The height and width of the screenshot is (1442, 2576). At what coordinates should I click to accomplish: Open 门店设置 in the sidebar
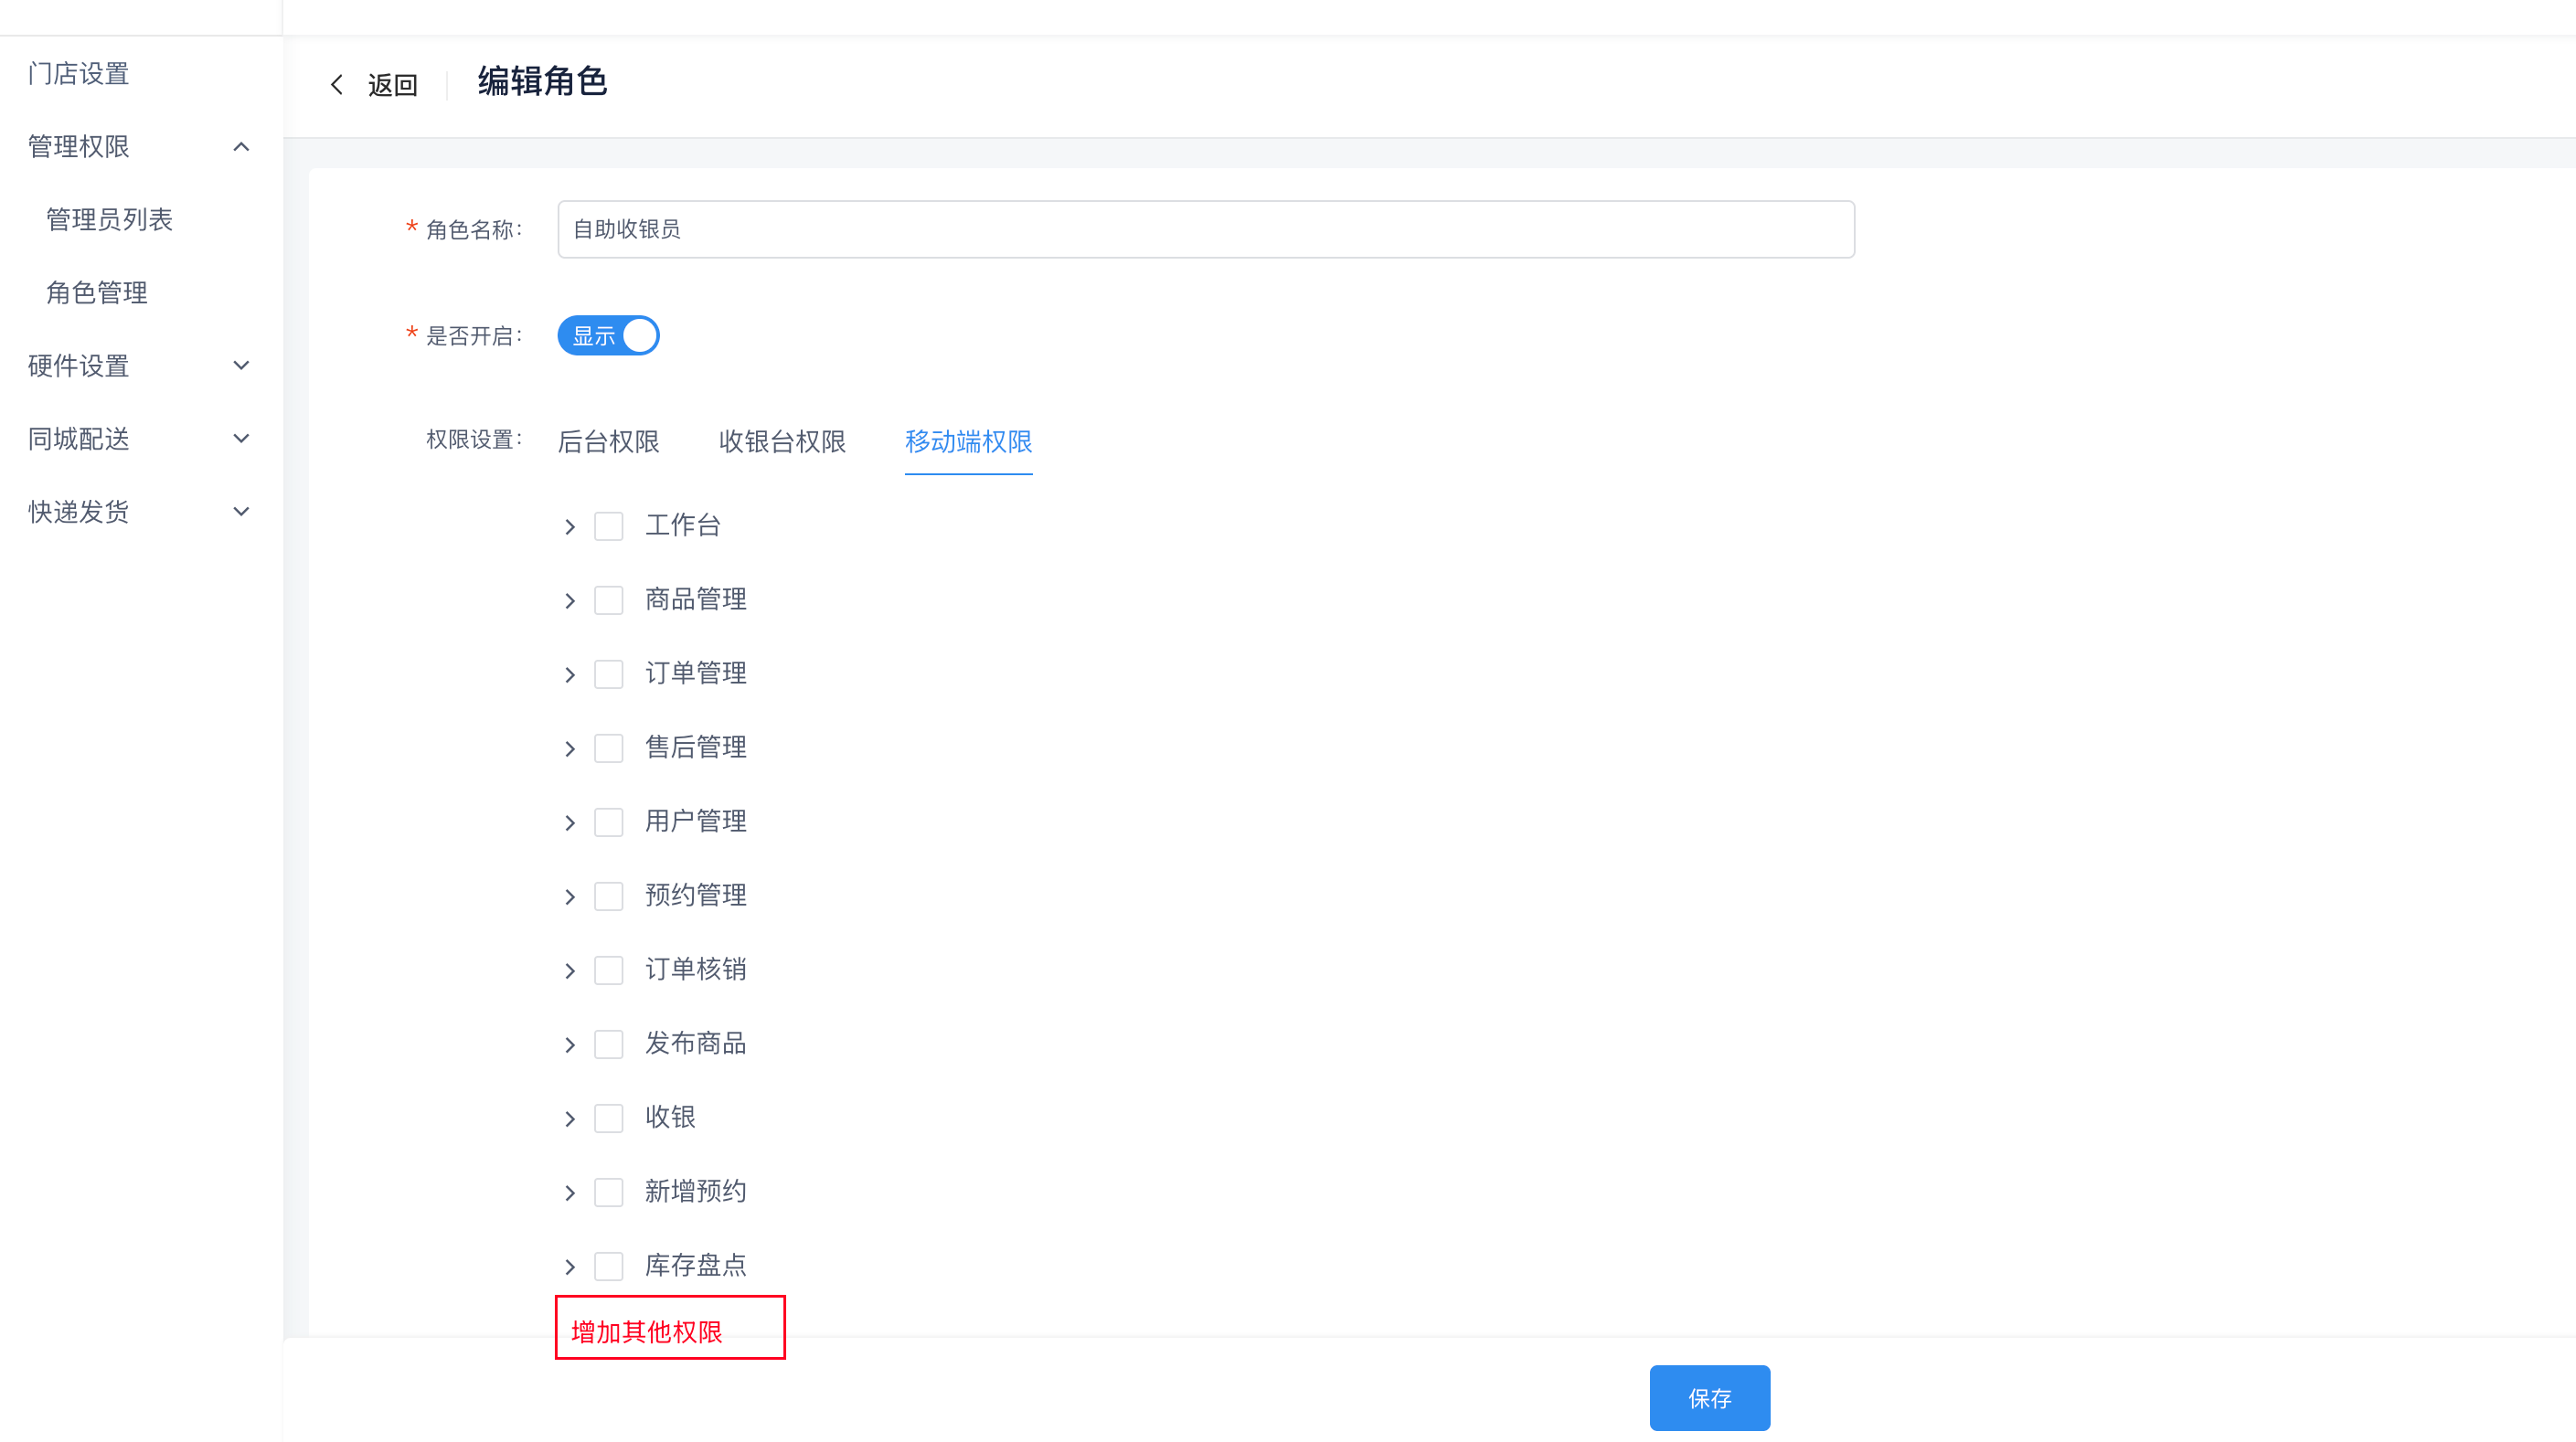pyautogui.click(x=79, y=73)
